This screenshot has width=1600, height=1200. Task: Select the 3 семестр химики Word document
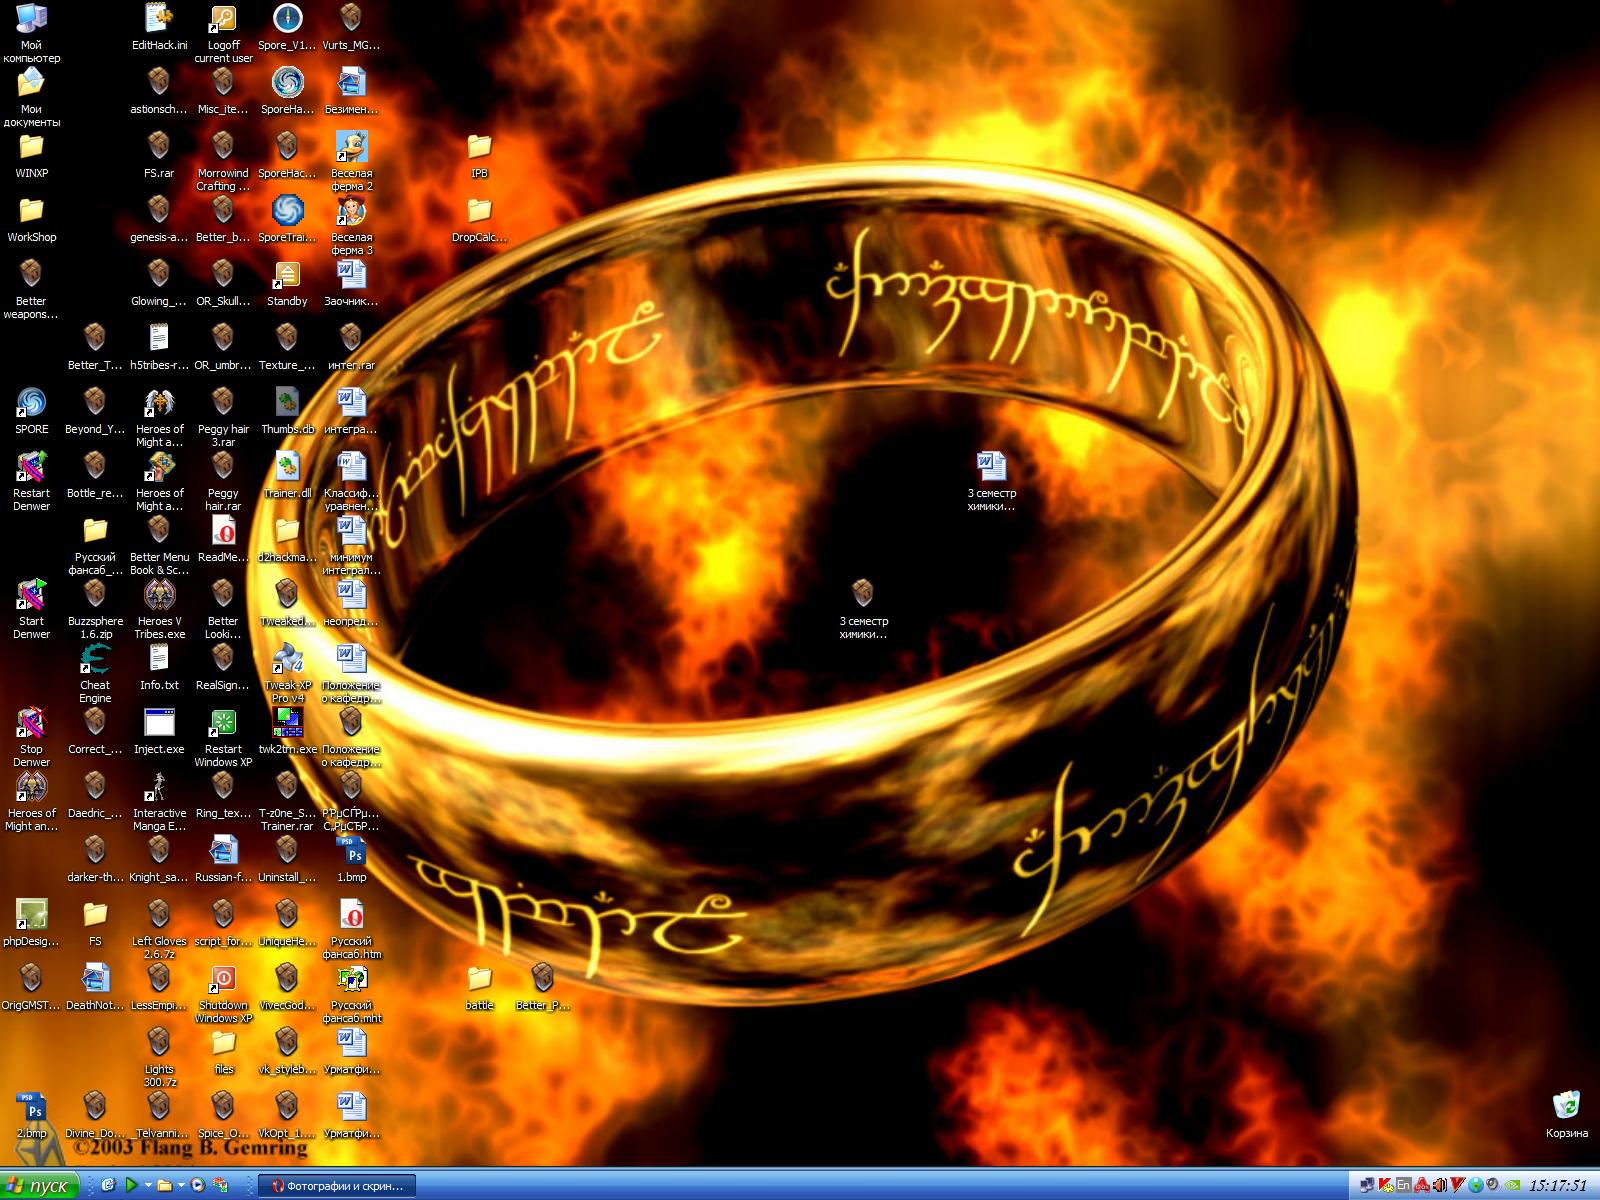tap(991, 481)
